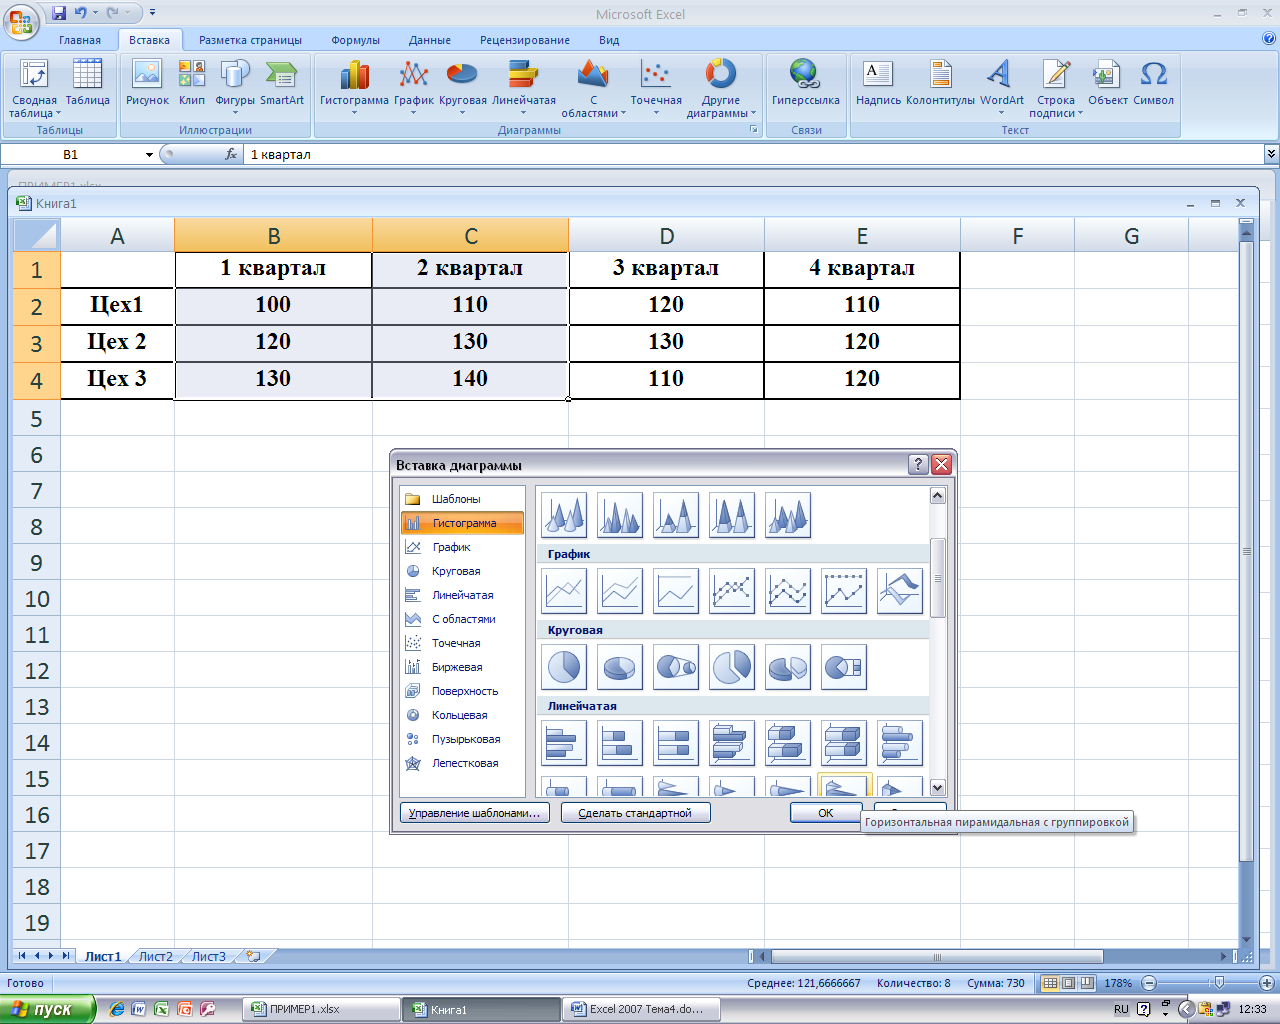Select the Горизонтальная пирамидальная с группировкой chart
This screenshot has height=1024, width=1280.
pos(844,785)
